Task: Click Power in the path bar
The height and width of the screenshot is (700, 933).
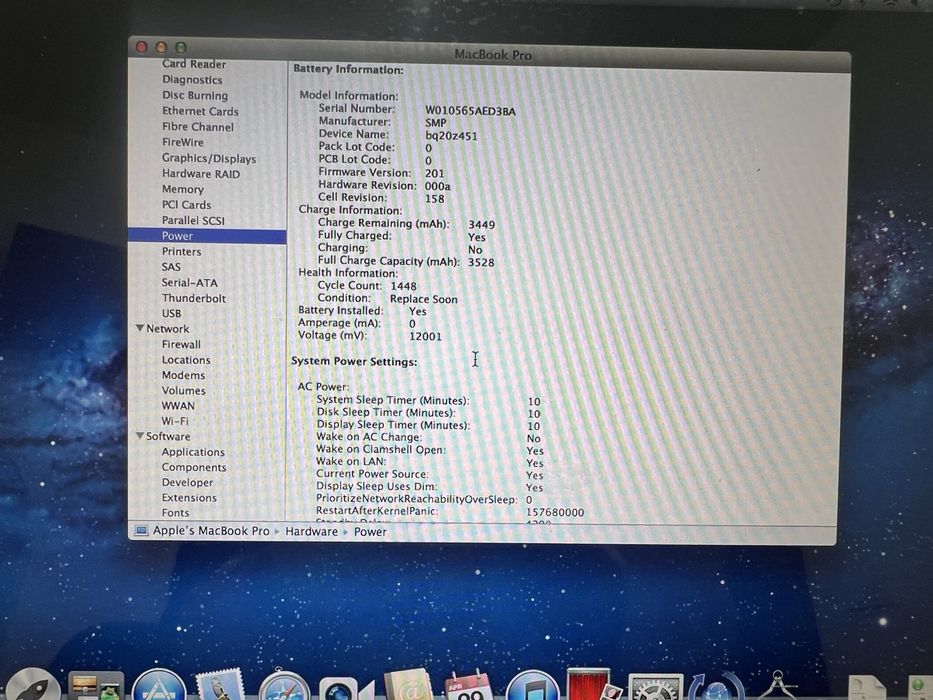Action: tap(370, 532)
